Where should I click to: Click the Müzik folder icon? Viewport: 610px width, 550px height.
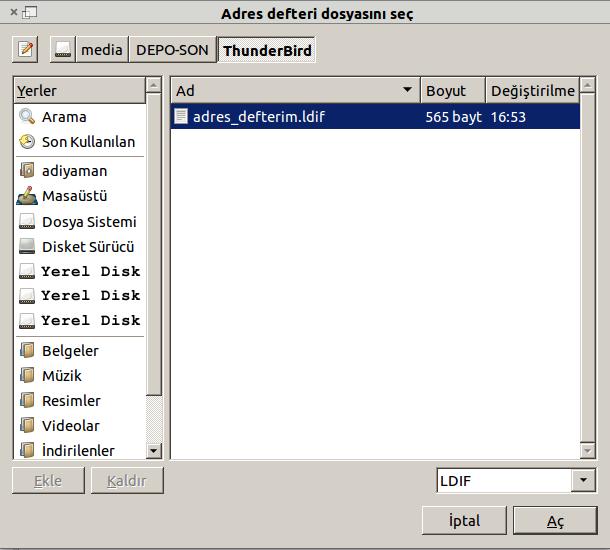coord(27,375)
